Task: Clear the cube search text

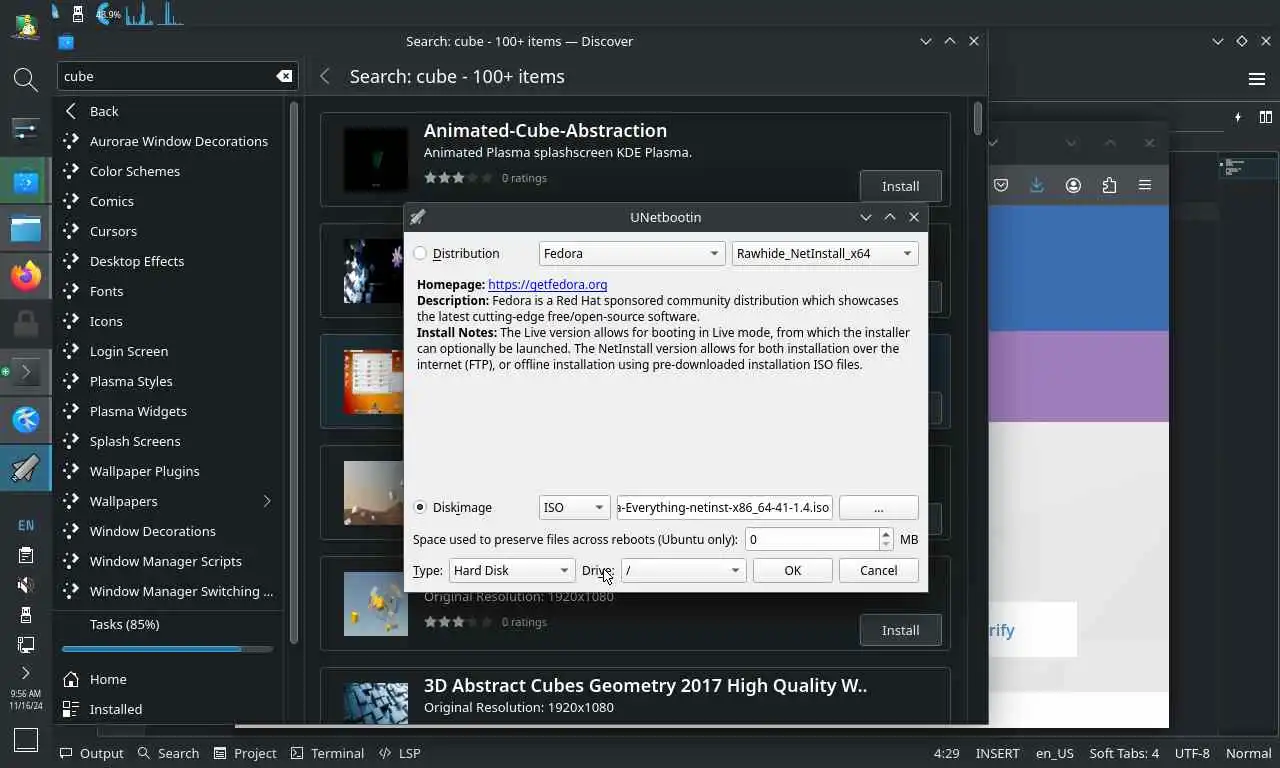Action: click(x=284, y=76)
